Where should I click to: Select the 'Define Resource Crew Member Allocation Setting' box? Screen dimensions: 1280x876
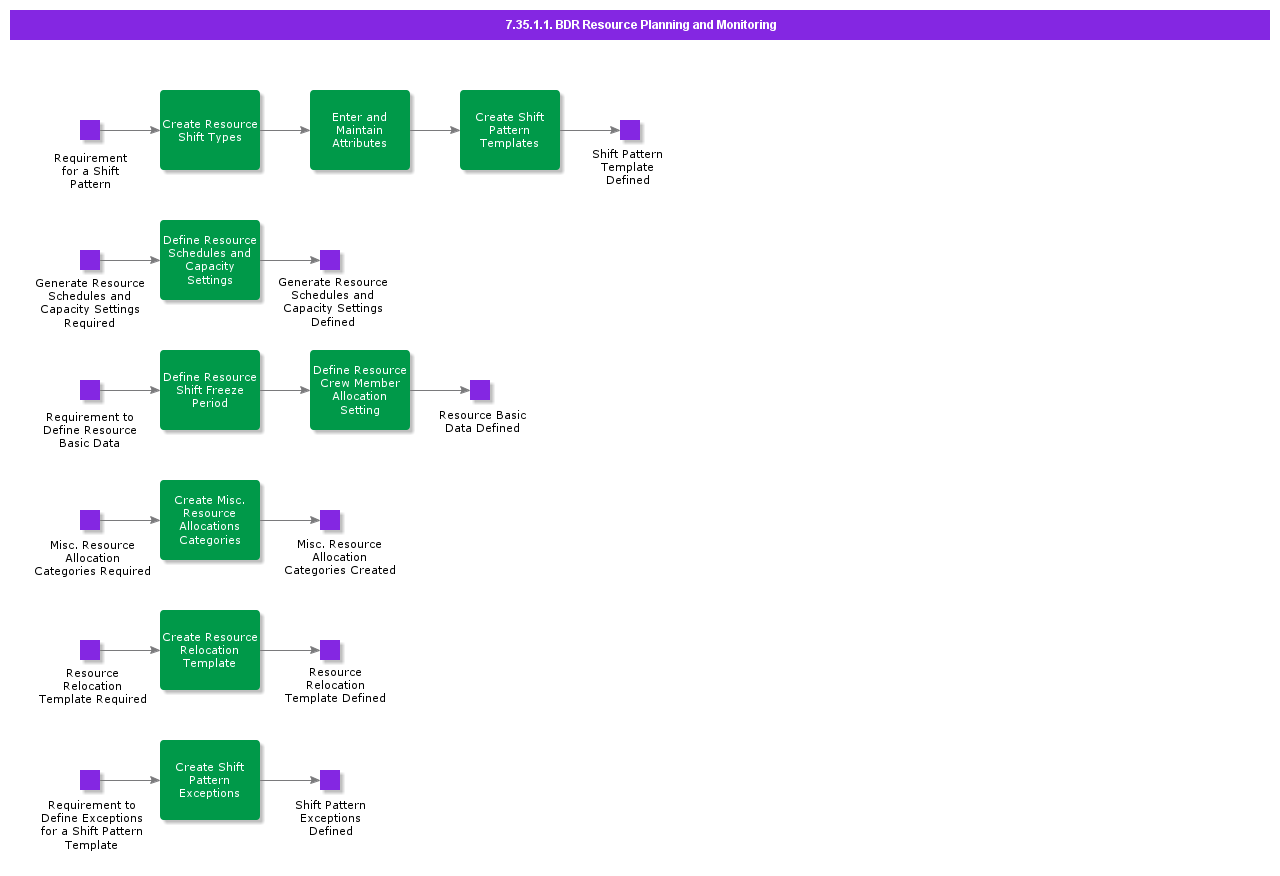click(x=360, y=390)
